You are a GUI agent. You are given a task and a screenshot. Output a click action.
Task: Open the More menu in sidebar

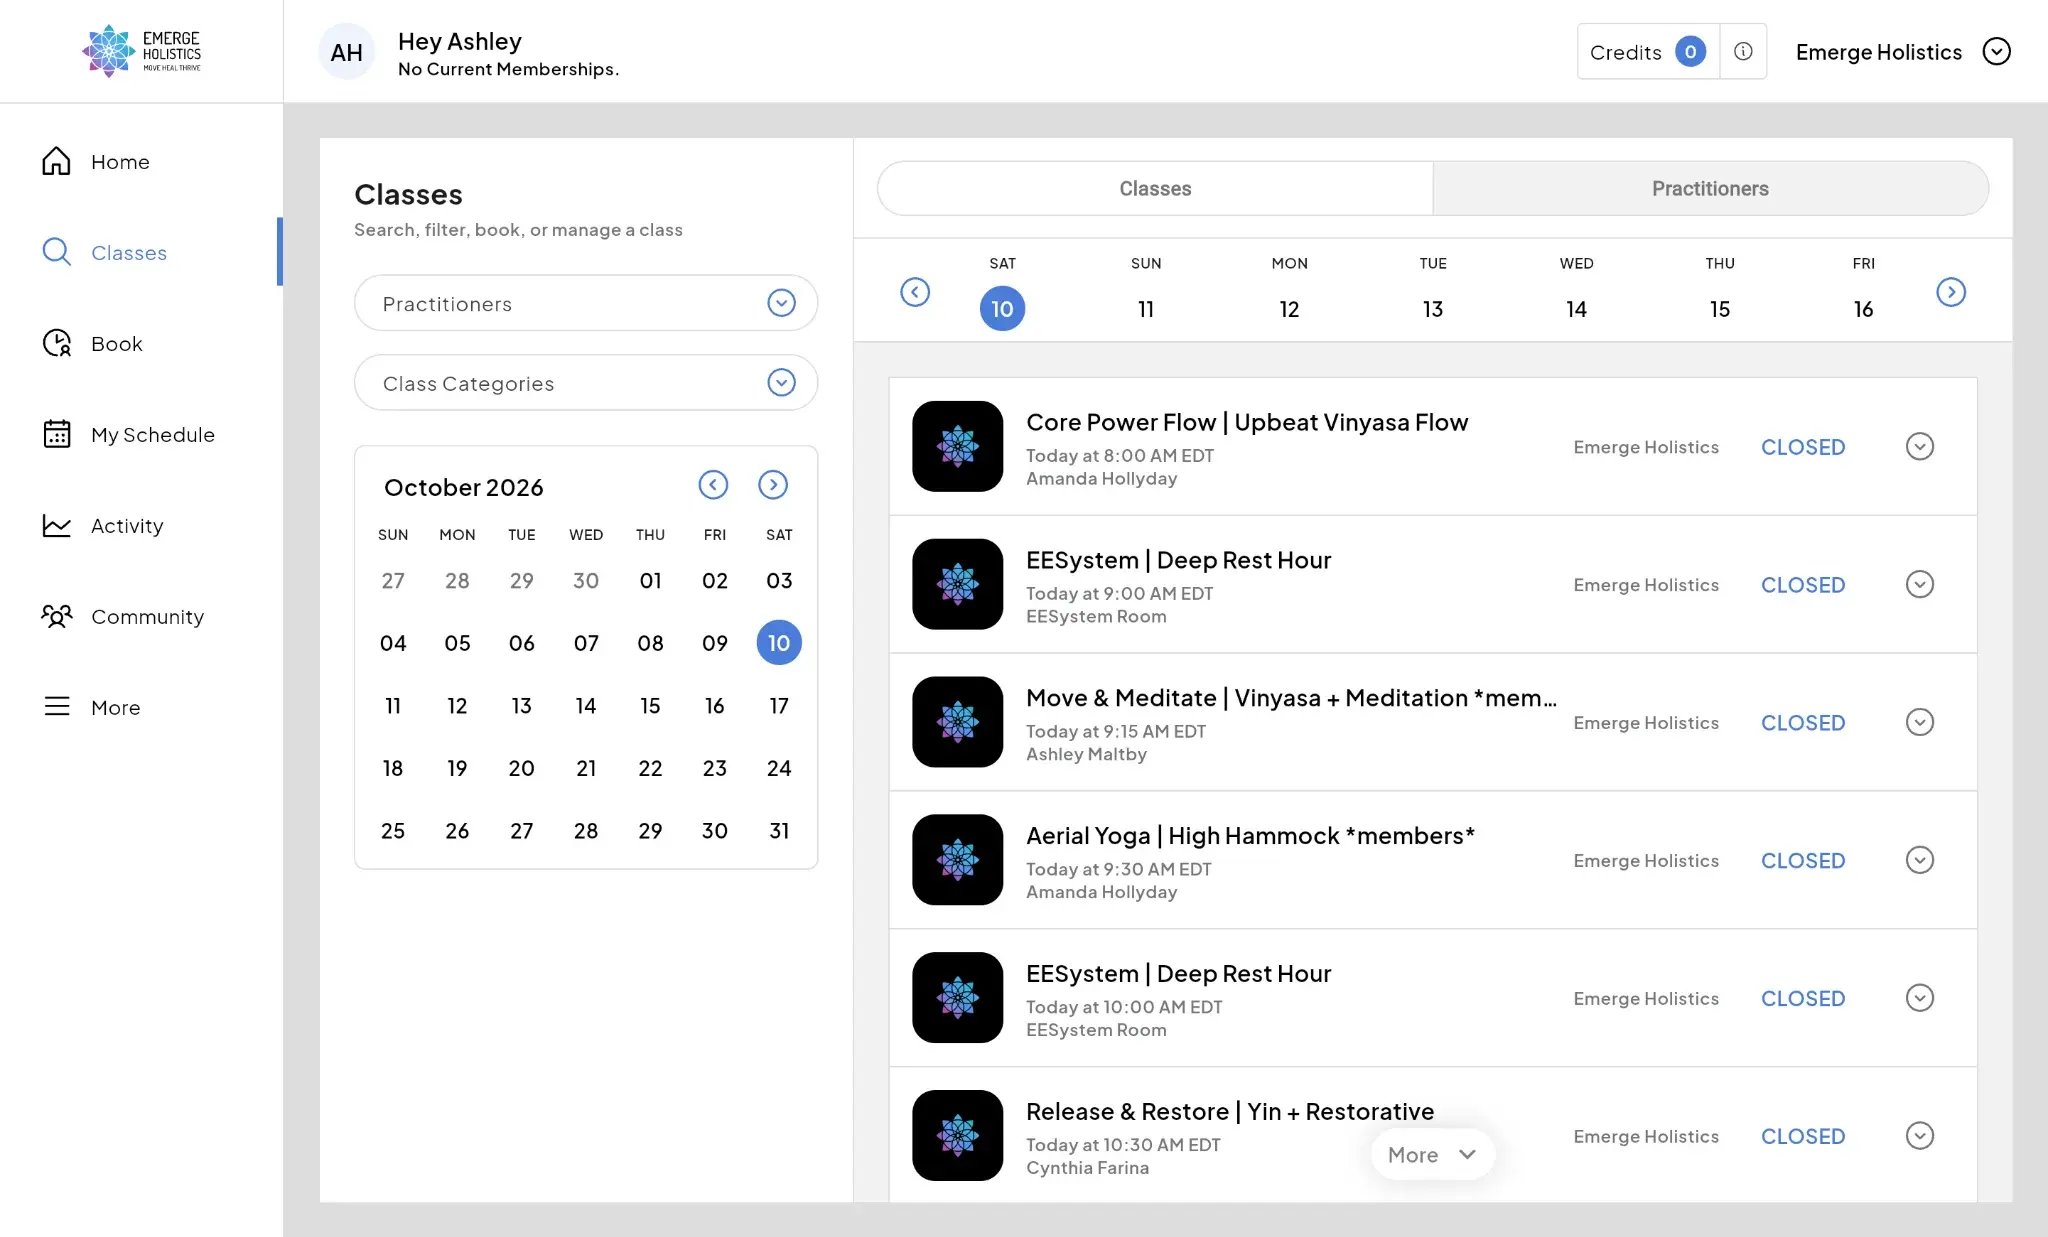click(x=91, y=707)
